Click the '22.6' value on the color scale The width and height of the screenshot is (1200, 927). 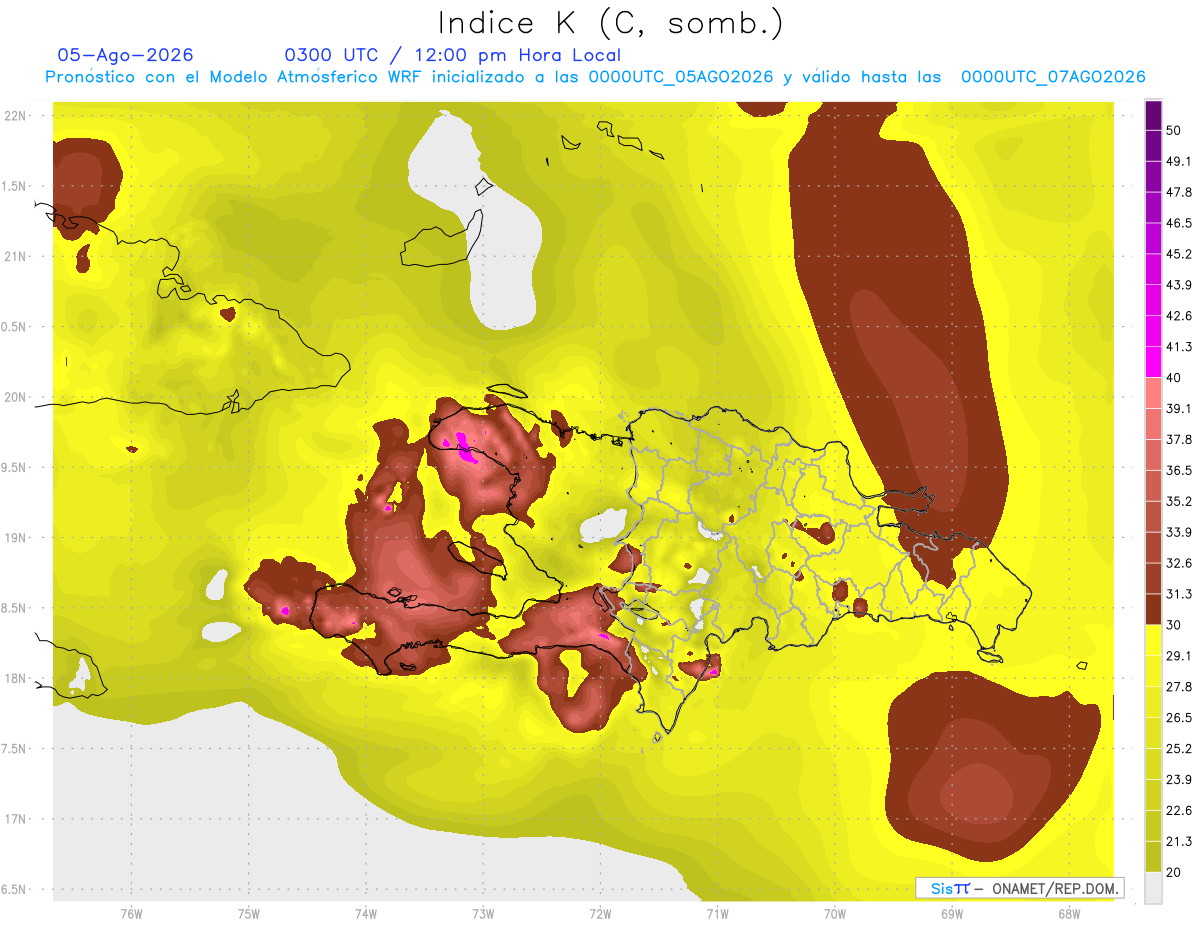click(1179, 811)
